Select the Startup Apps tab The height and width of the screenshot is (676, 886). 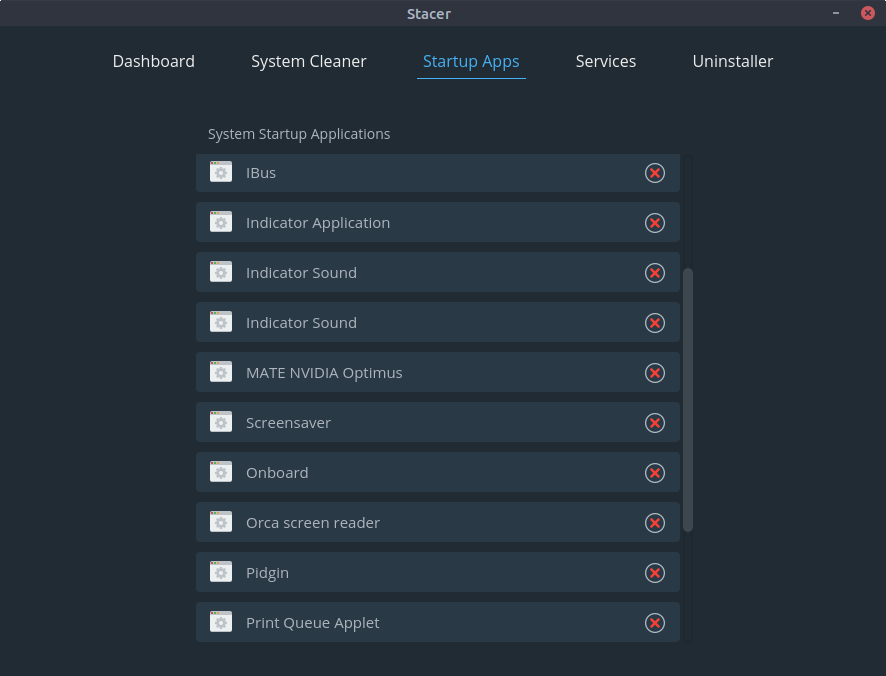coord(471,61)
